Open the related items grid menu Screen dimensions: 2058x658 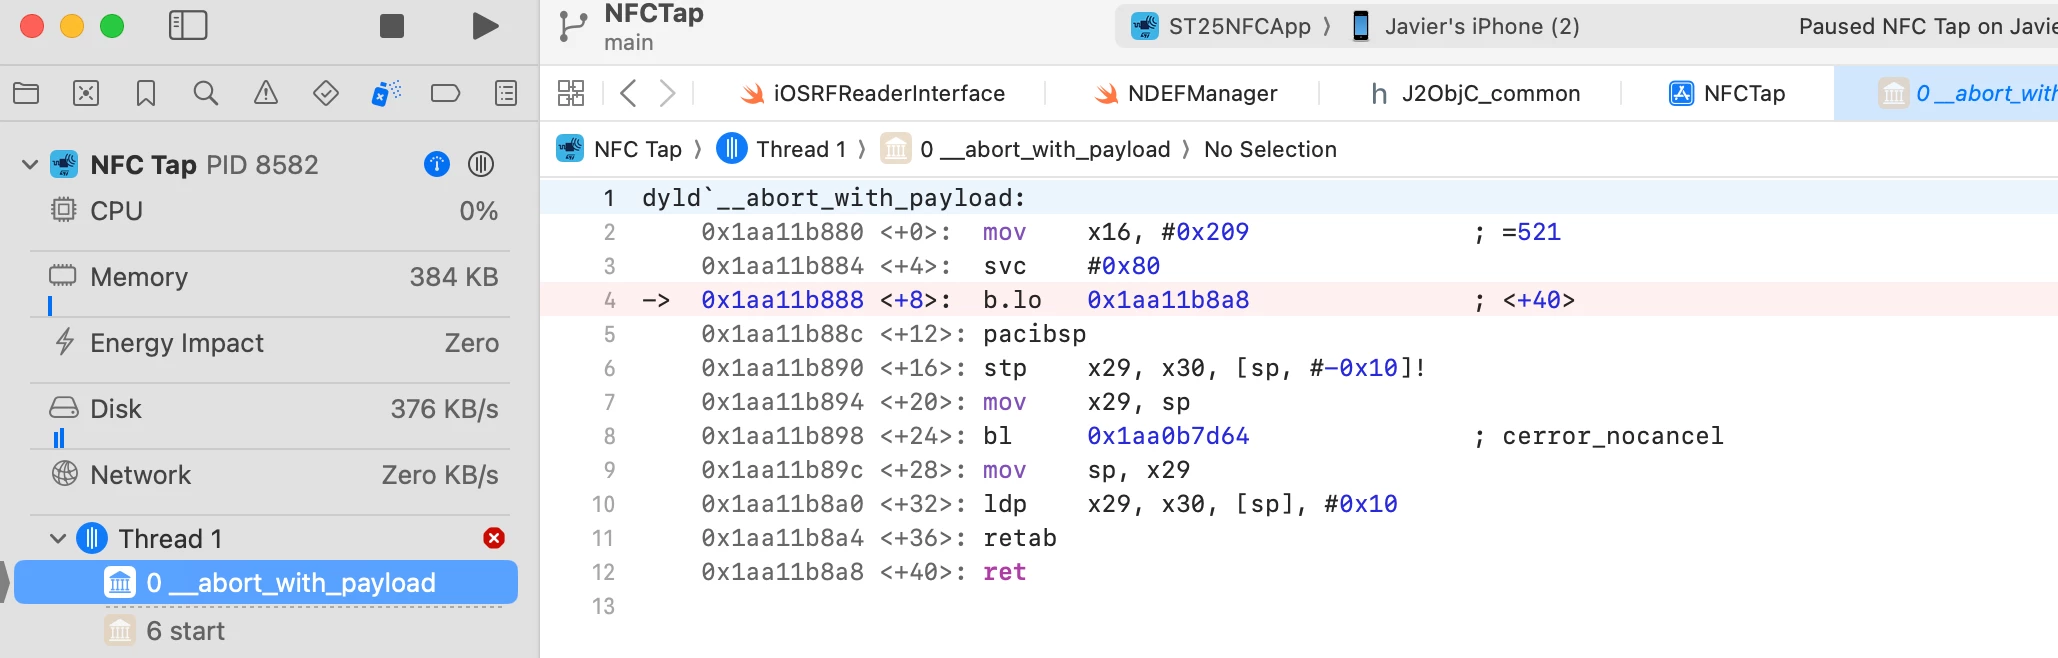571,94
